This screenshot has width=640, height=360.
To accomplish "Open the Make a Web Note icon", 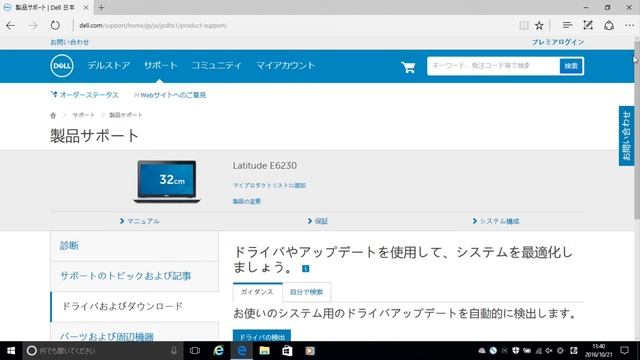I will click(x=588, y=25).
